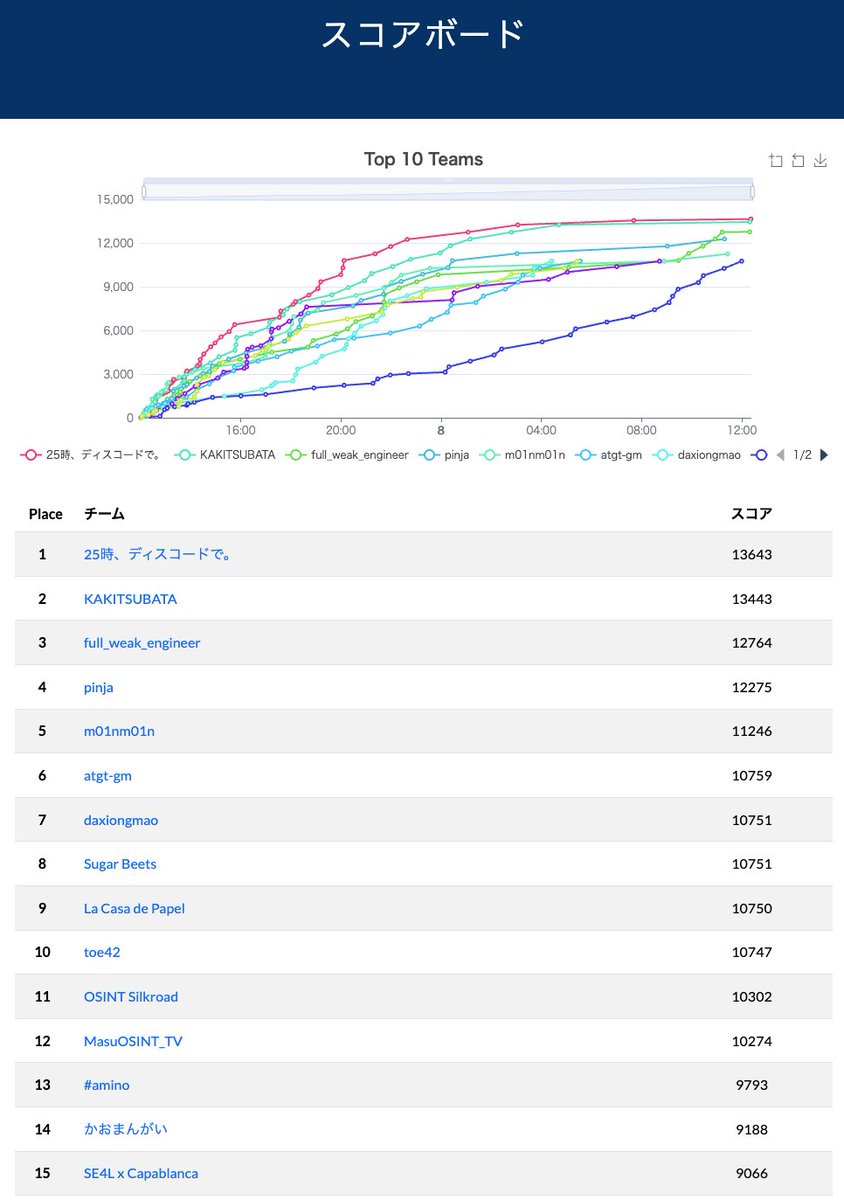Click the restore zoom icon on the chart
Screen dimensions: 844x1200
tap(796, 160)
